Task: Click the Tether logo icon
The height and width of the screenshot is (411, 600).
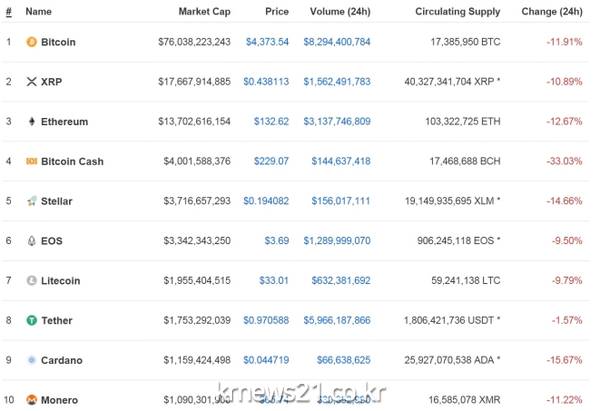Action: [32, 320]
